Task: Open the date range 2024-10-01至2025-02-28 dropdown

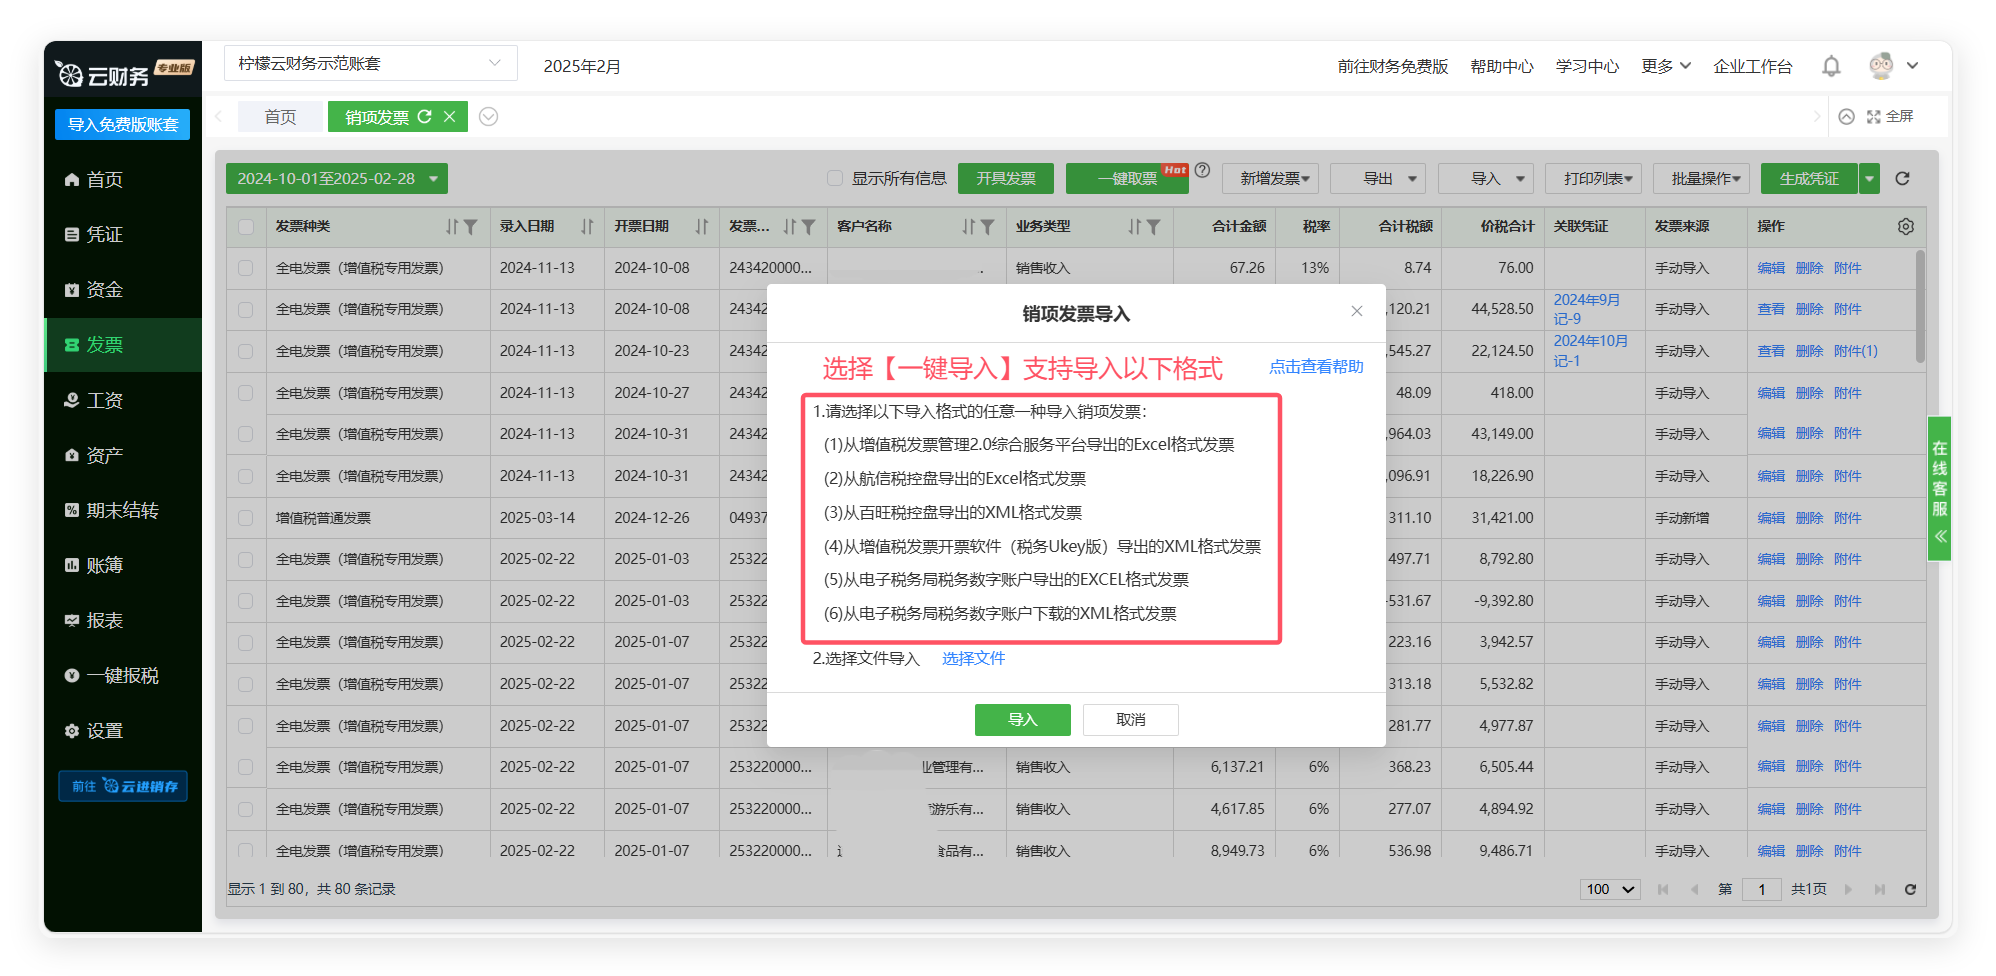Action: pyautogui.click(x=336, y=179)
